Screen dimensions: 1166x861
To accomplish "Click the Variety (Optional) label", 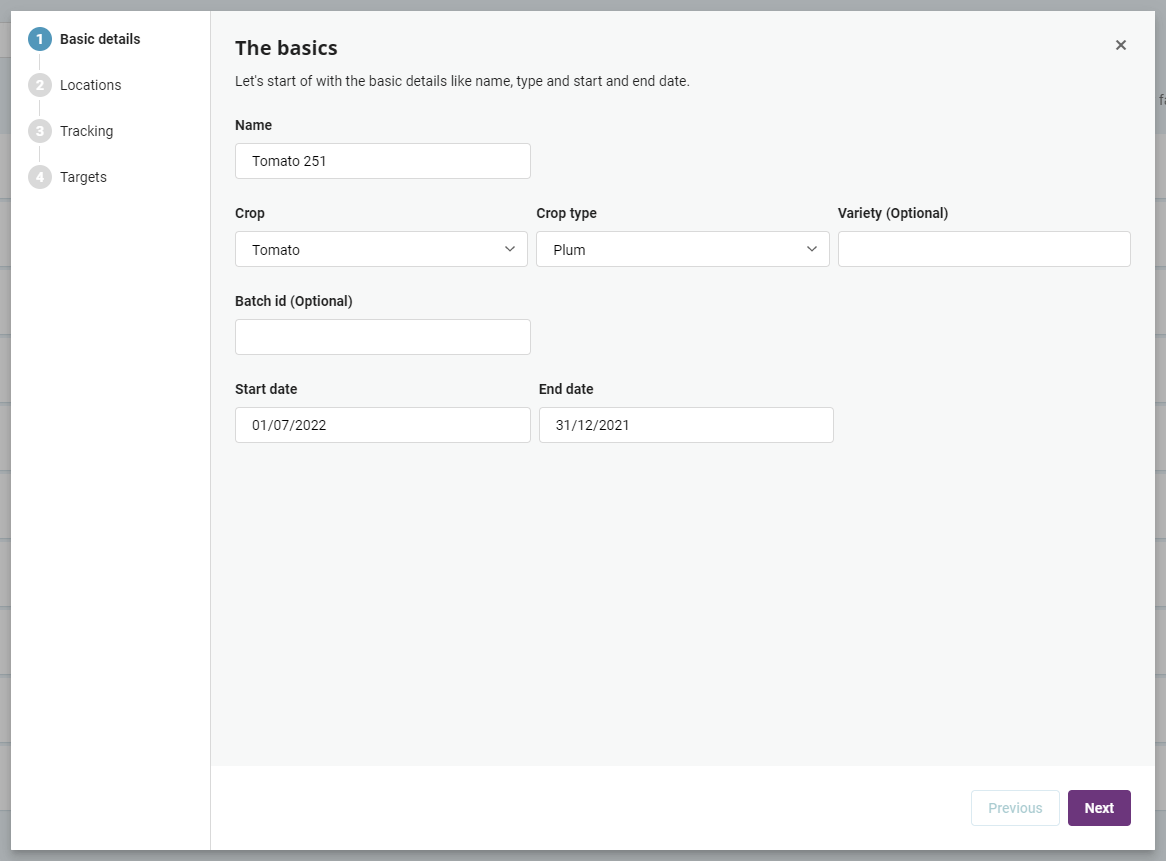I will pos(893,213).
